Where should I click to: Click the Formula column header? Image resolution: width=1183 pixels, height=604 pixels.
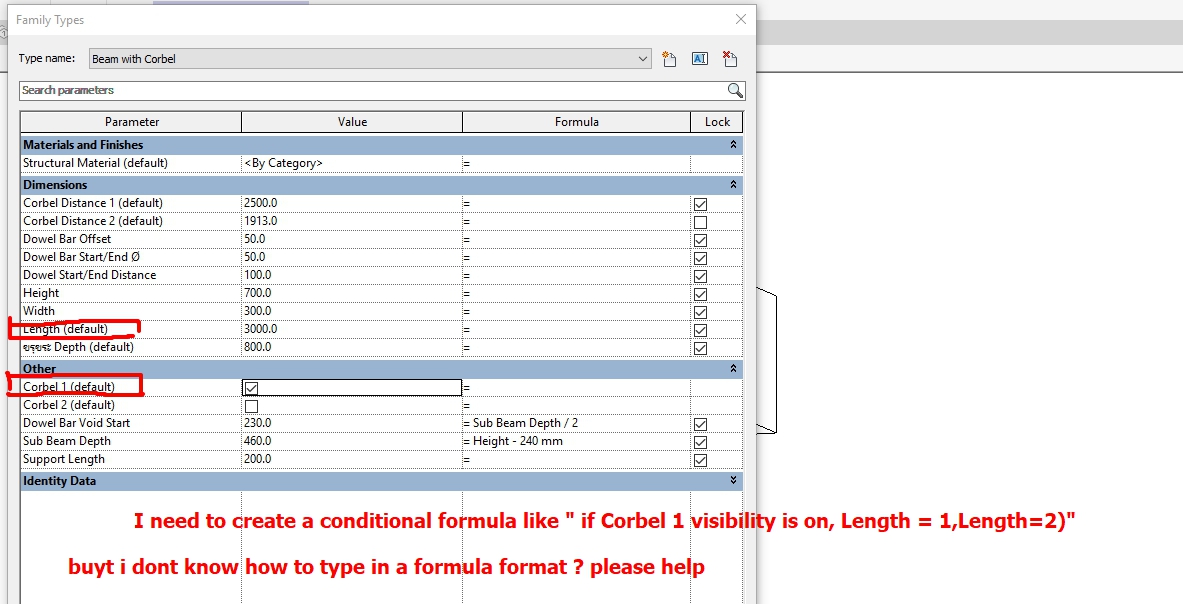click(x=577, y=121)
